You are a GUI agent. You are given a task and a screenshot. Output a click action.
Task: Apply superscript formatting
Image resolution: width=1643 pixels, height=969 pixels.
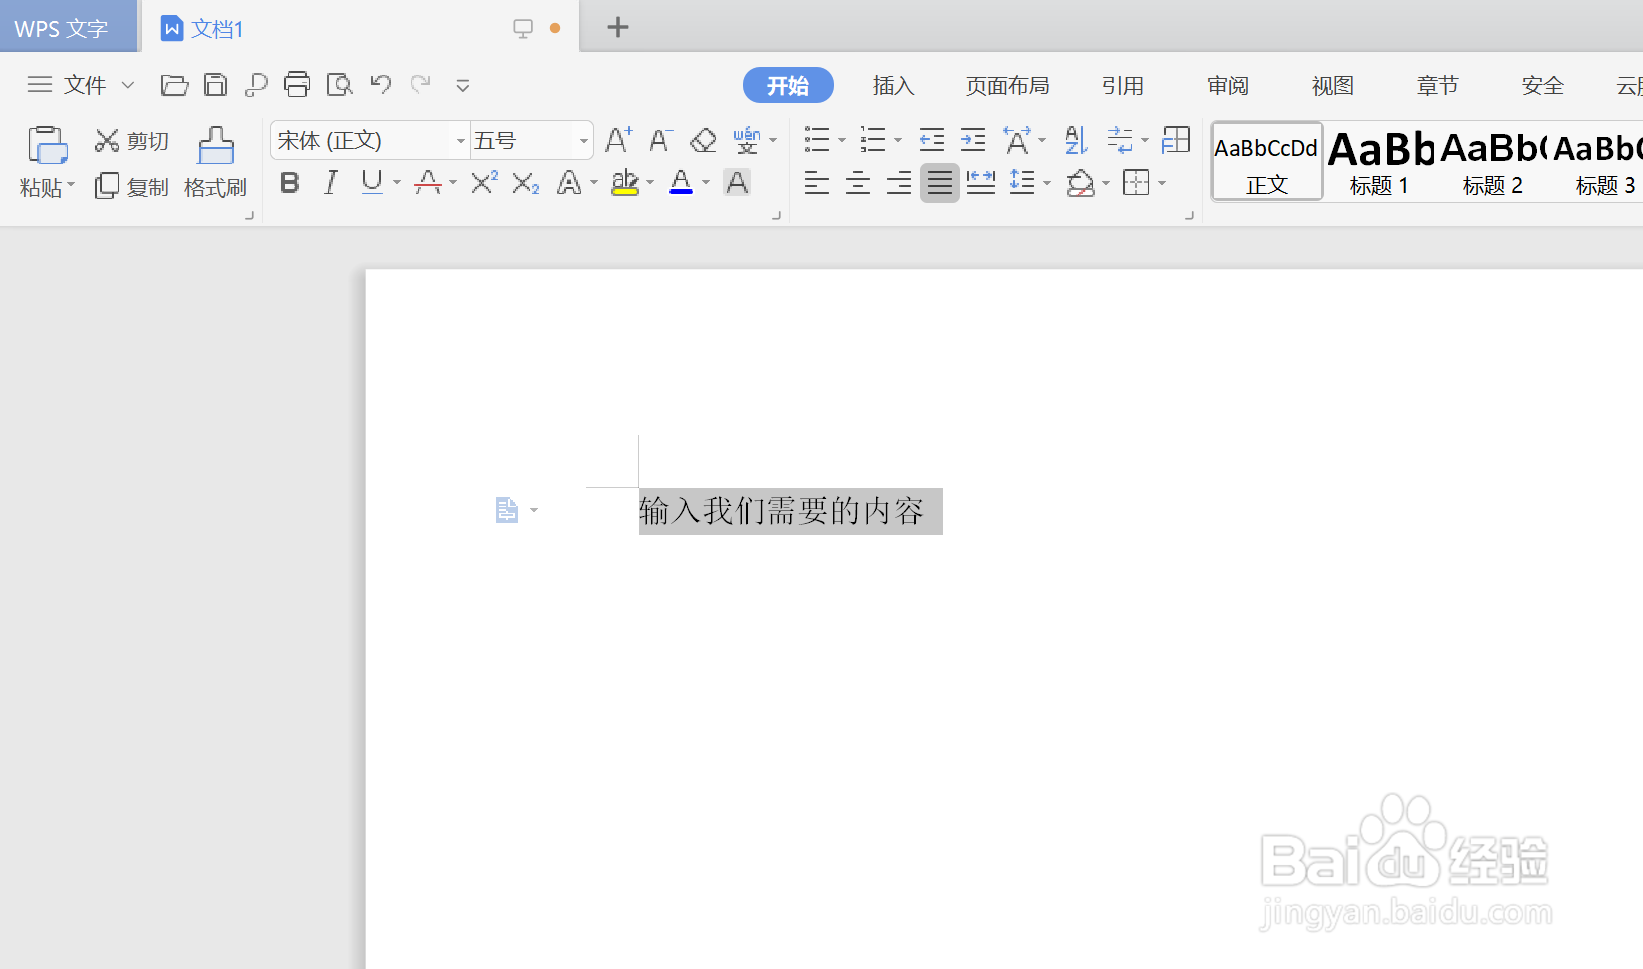click(484, 183)
